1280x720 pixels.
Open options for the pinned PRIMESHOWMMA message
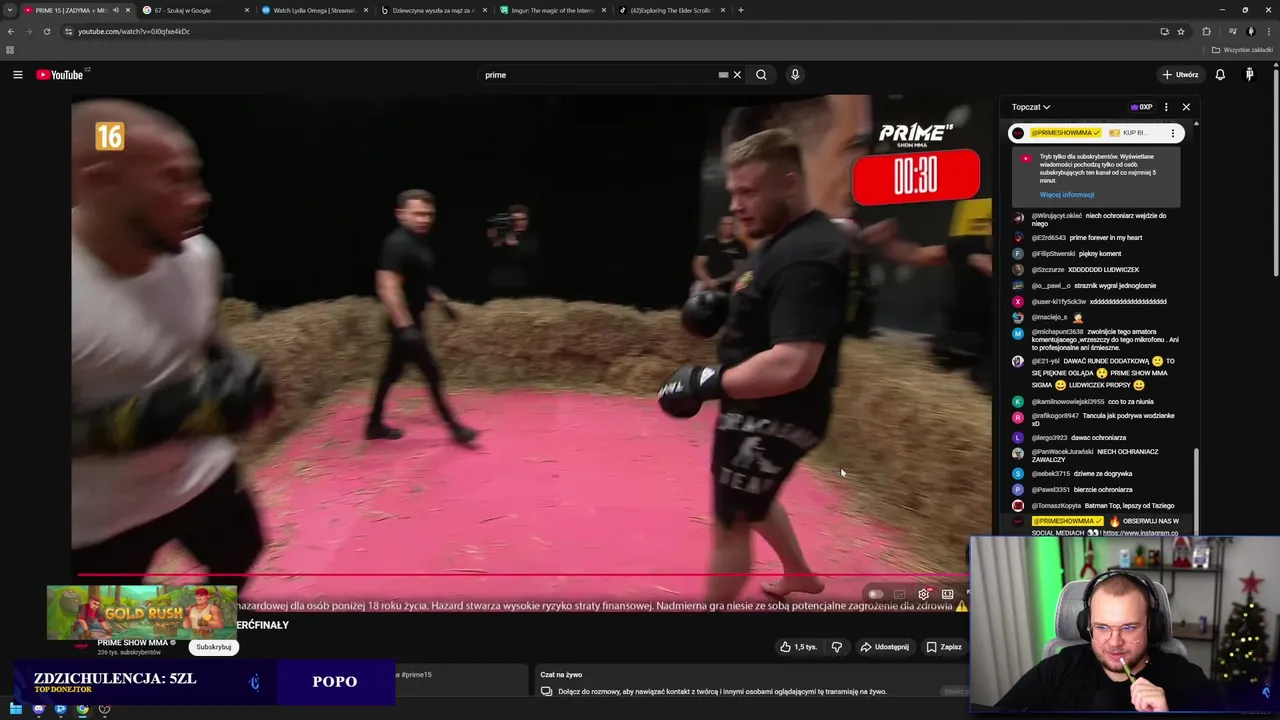point(1173,133)
